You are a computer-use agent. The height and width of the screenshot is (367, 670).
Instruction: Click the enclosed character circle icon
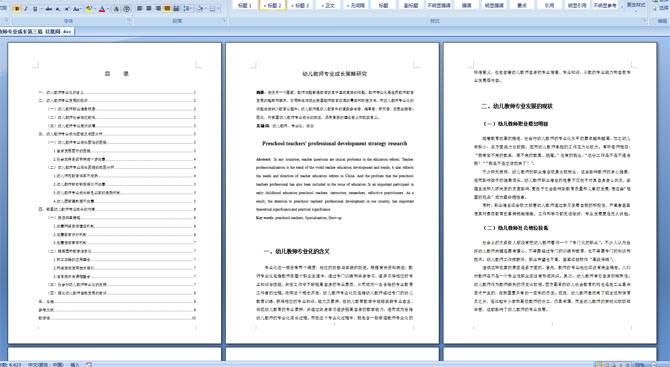(126, 9)
